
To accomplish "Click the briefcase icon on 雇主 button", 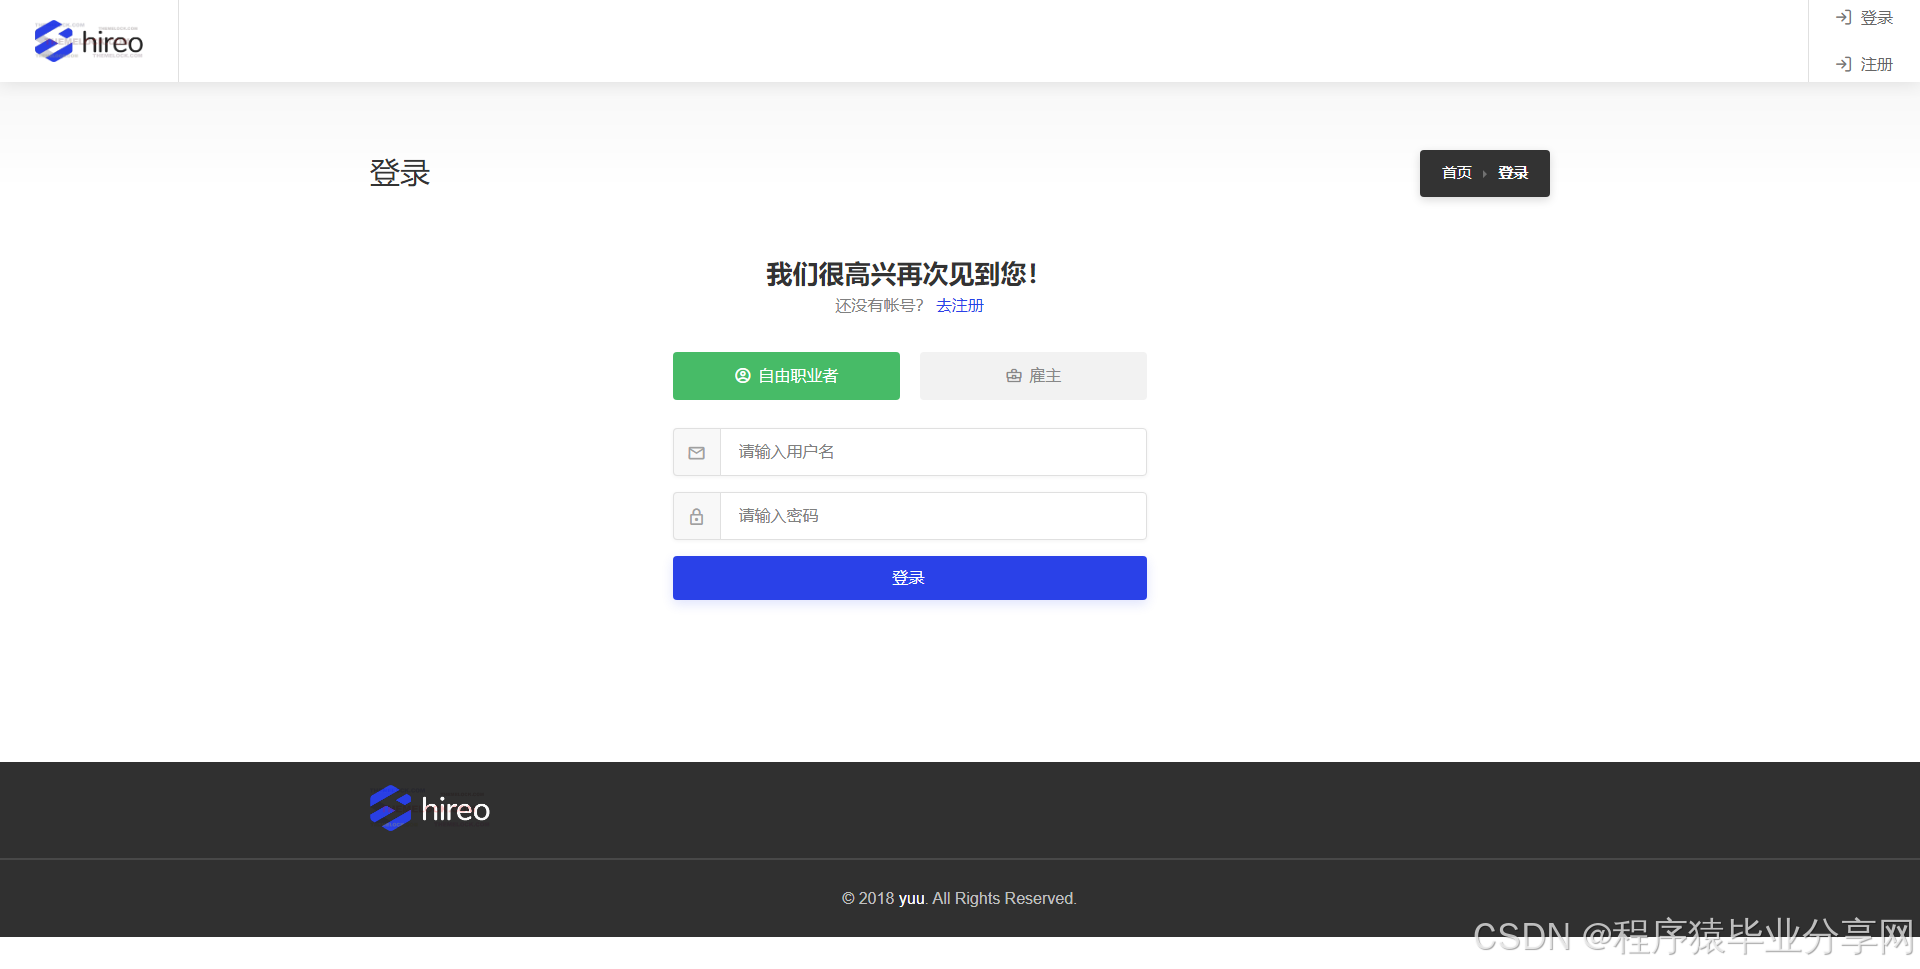I will coord(1014,376).
